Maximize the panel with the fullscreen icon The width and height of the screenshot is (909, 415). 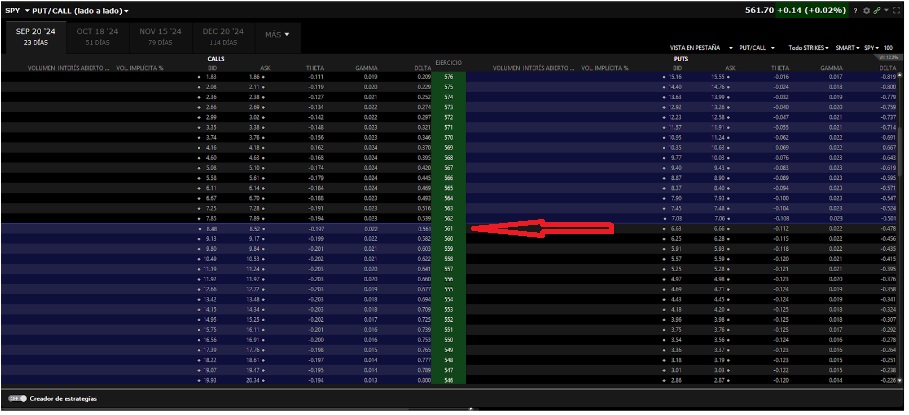(x=898, y=10)
